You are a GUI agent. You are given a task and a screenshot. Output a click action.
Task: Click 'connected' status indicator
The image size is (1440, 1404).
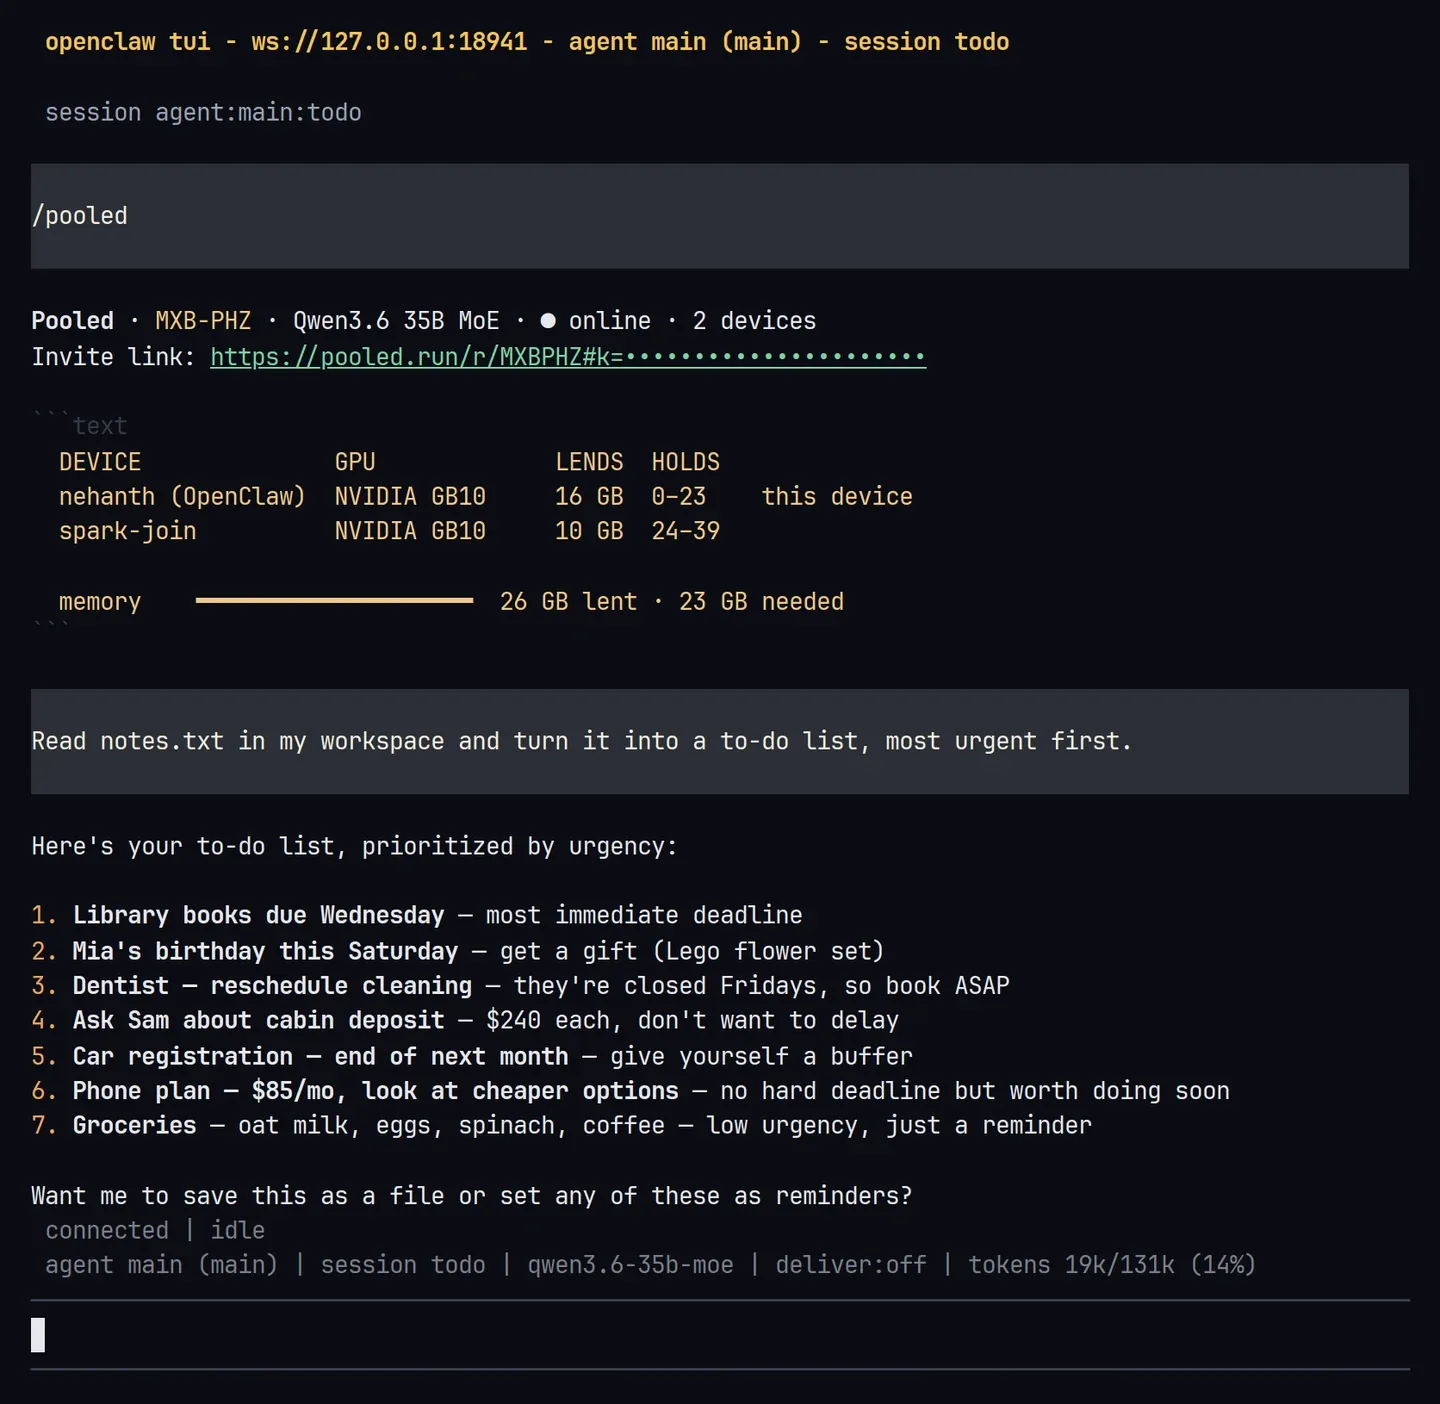[107, 1231]
